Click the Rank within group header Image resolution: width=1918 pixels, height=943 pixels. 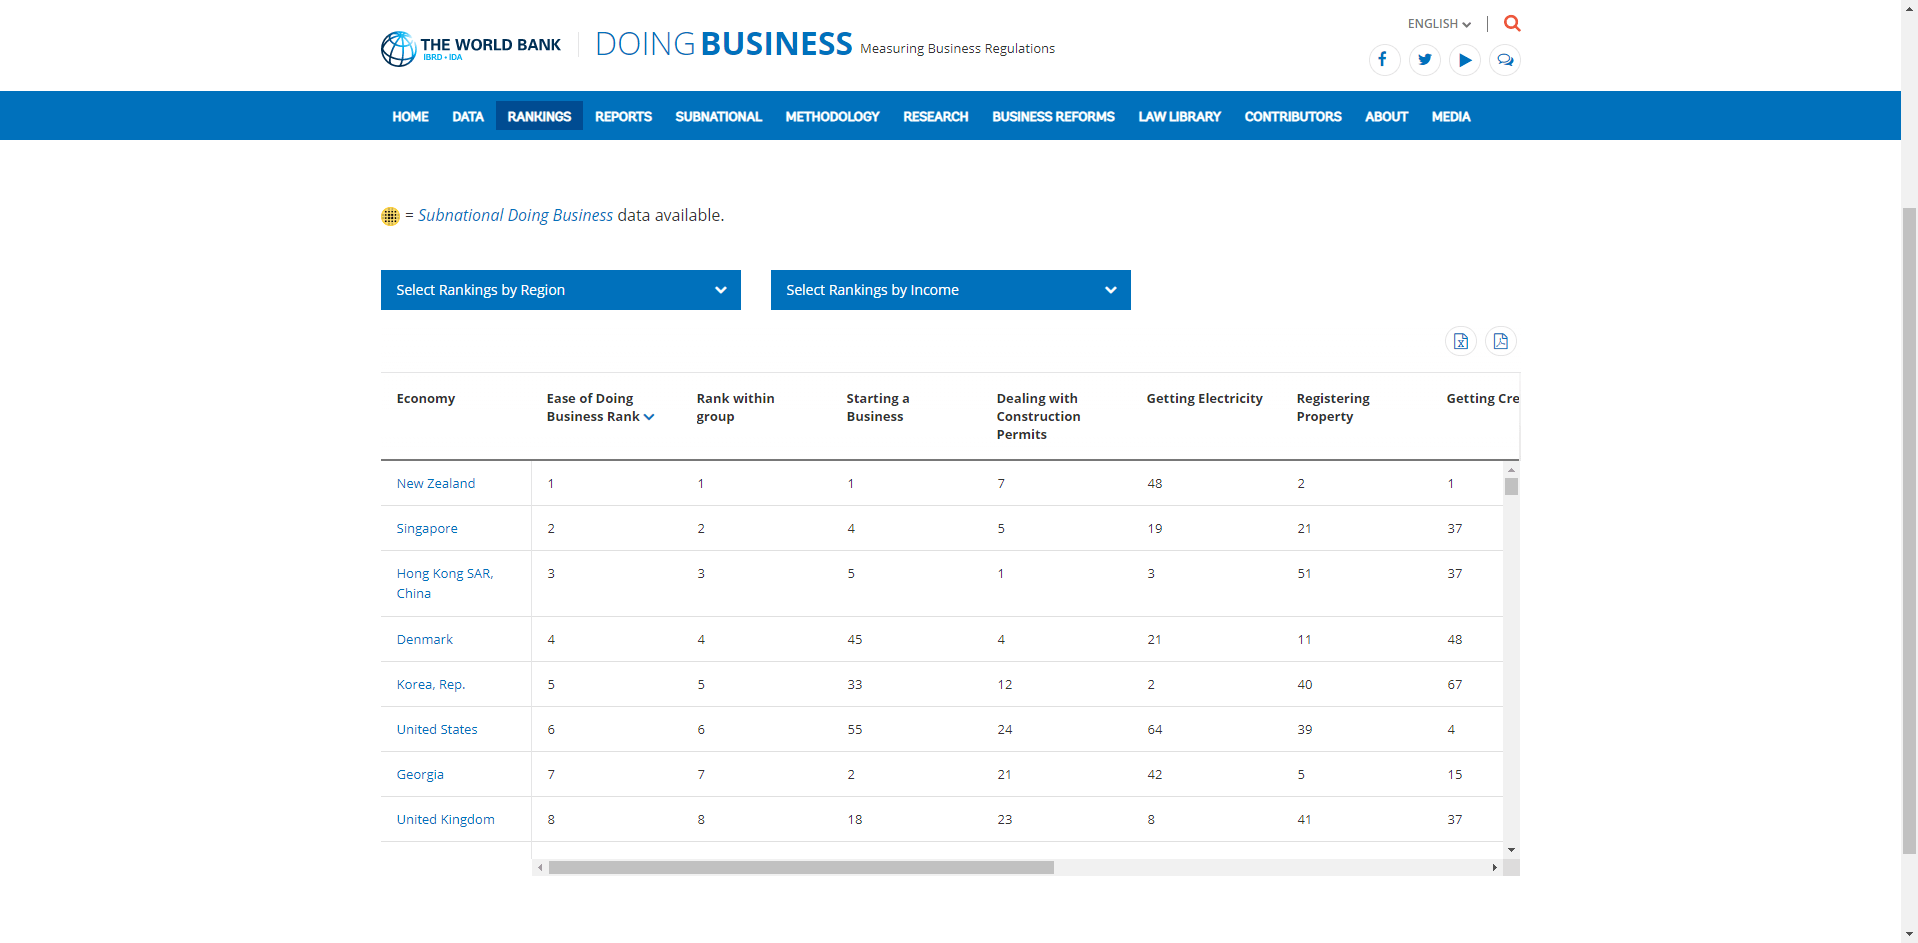coord(736,407)
